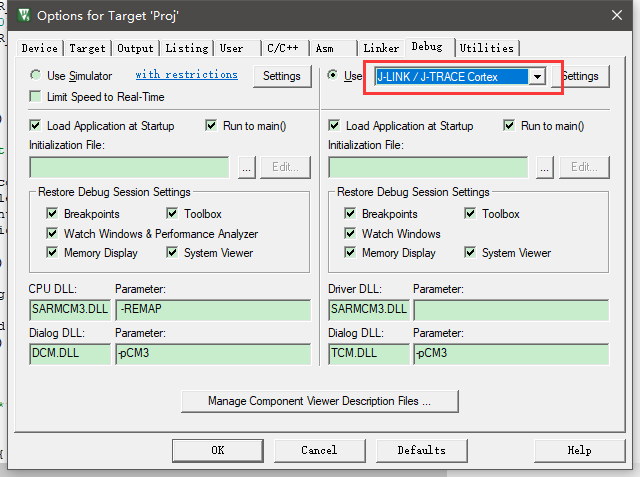The image size is (640, 477).
Task: Uncheck Watch Windows & Performance Analyzer
Action: (x=52, y=233)
